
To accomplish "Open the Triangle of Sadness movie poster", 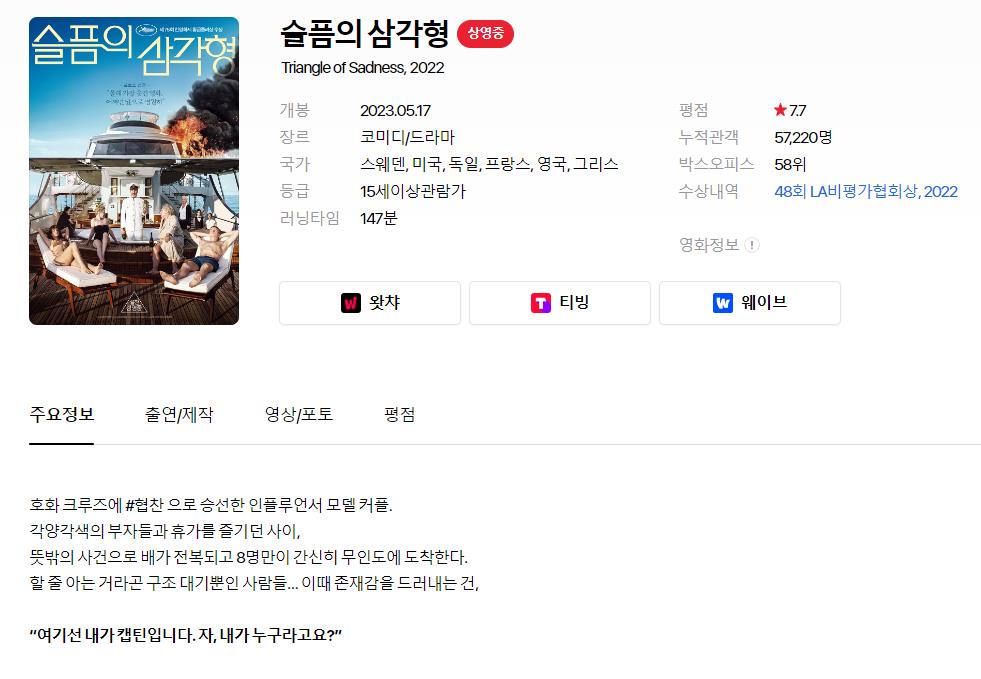I will point(134,171).
